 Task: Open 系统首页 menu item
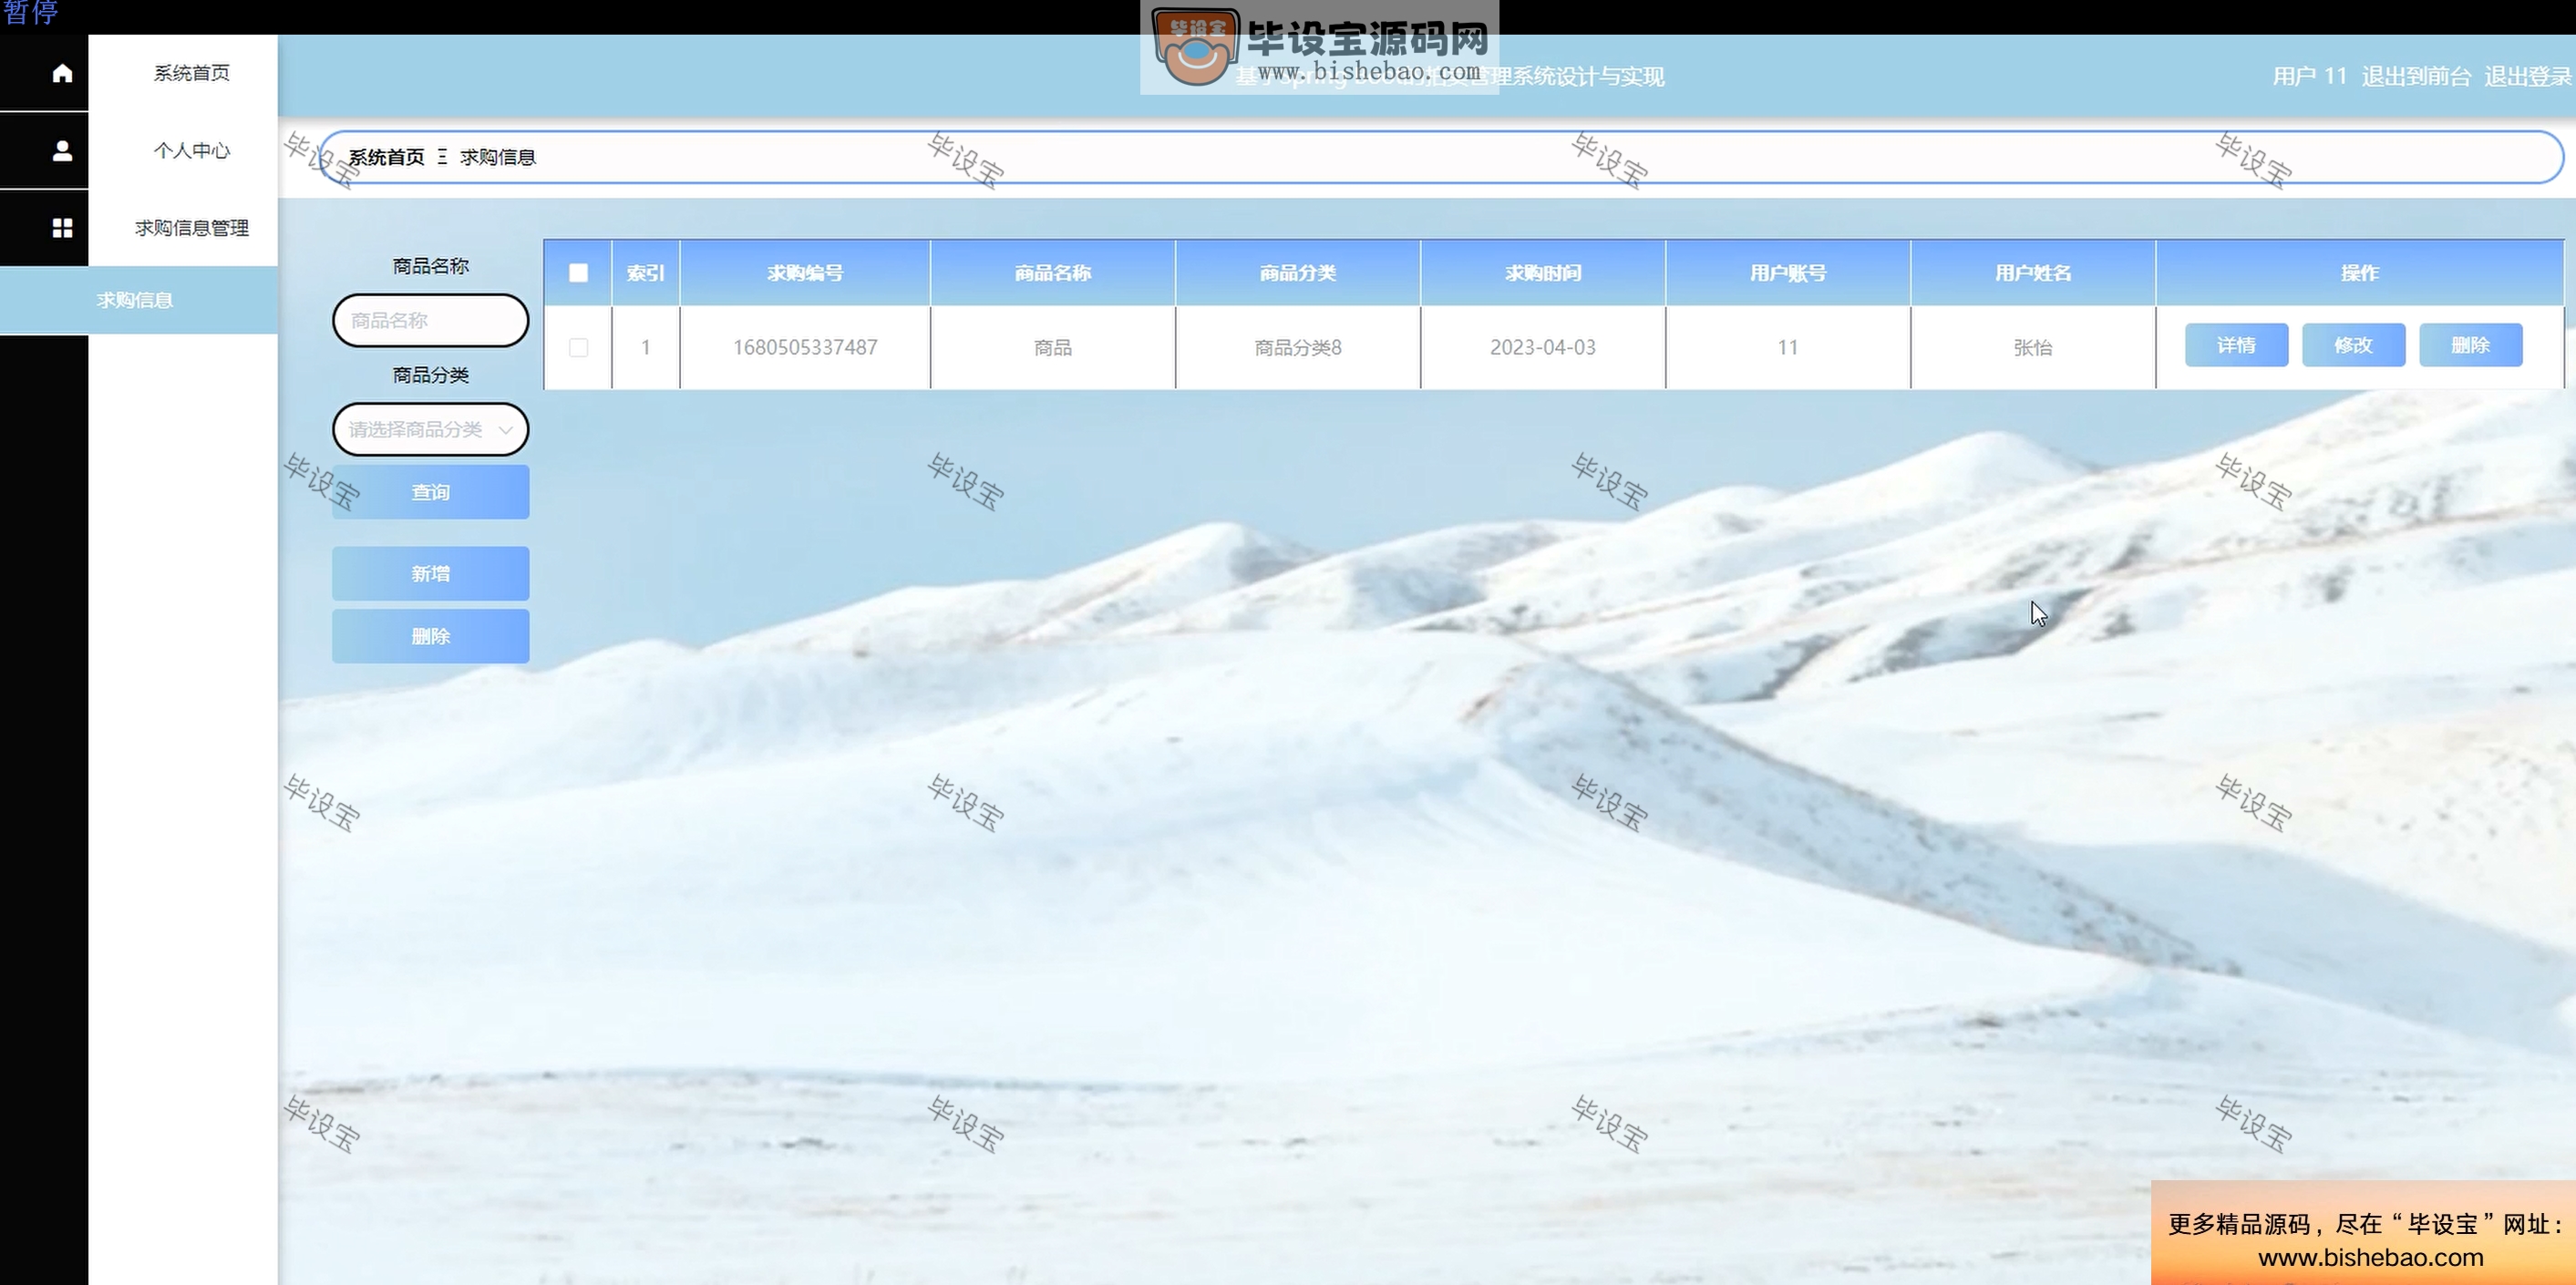[191, 73]
